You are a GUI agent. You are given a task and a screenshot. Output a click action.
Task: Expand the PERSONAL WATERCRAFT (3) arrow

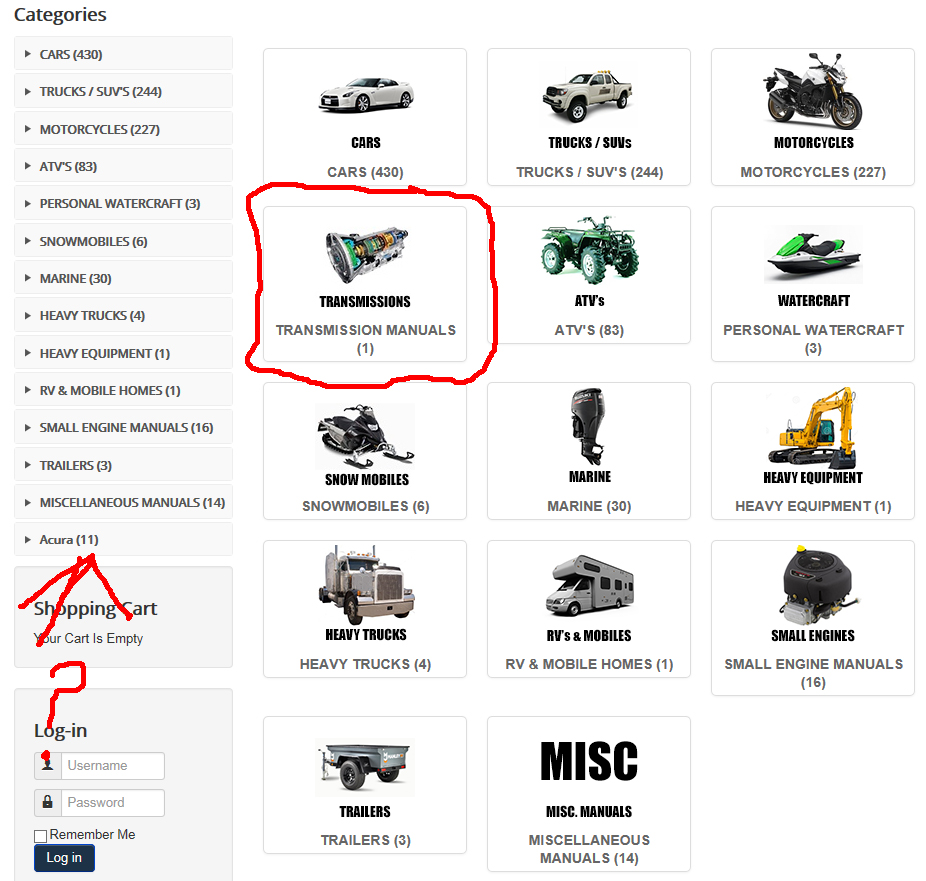coord(27,204)
